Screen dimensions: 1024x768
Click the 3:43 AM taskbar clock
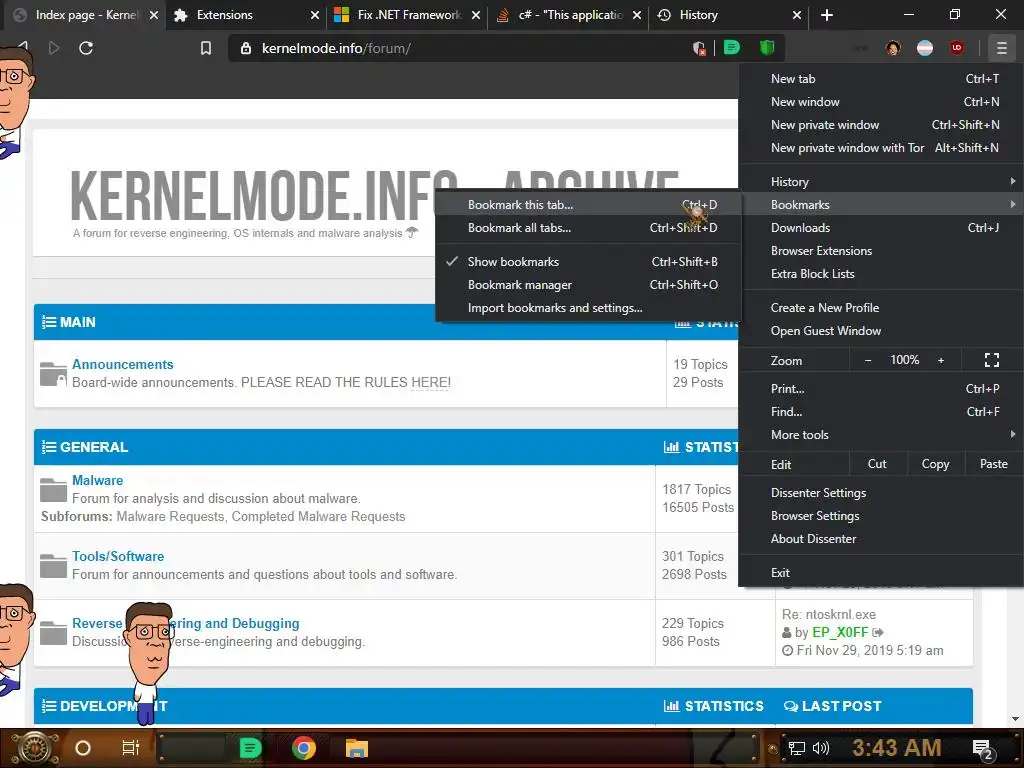[897, 748]
